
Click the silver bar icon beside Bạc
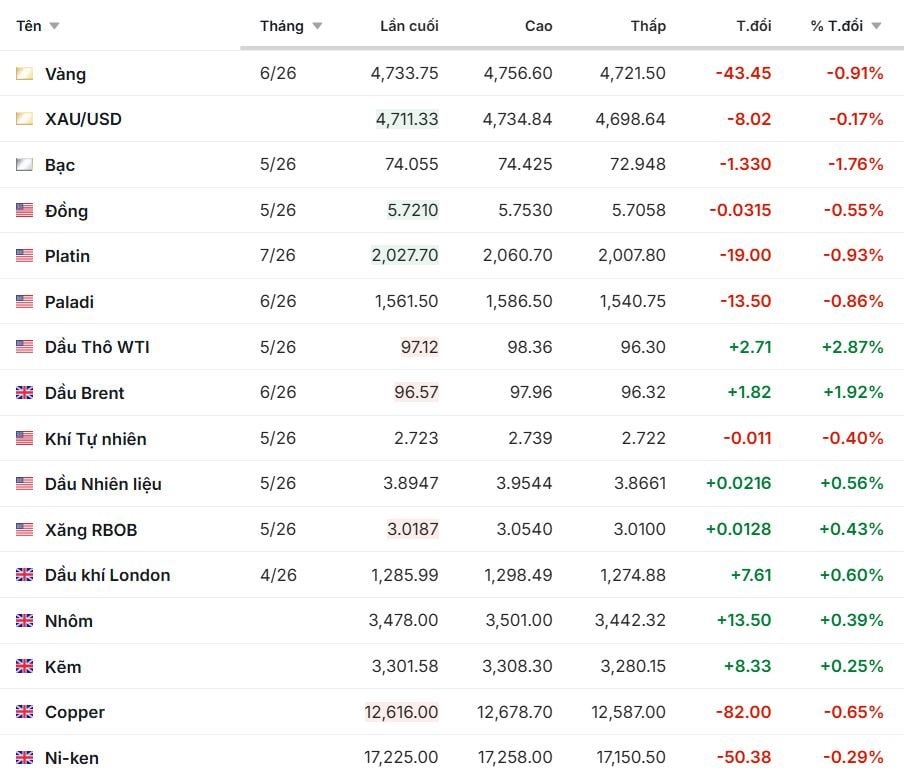[25, 165]
